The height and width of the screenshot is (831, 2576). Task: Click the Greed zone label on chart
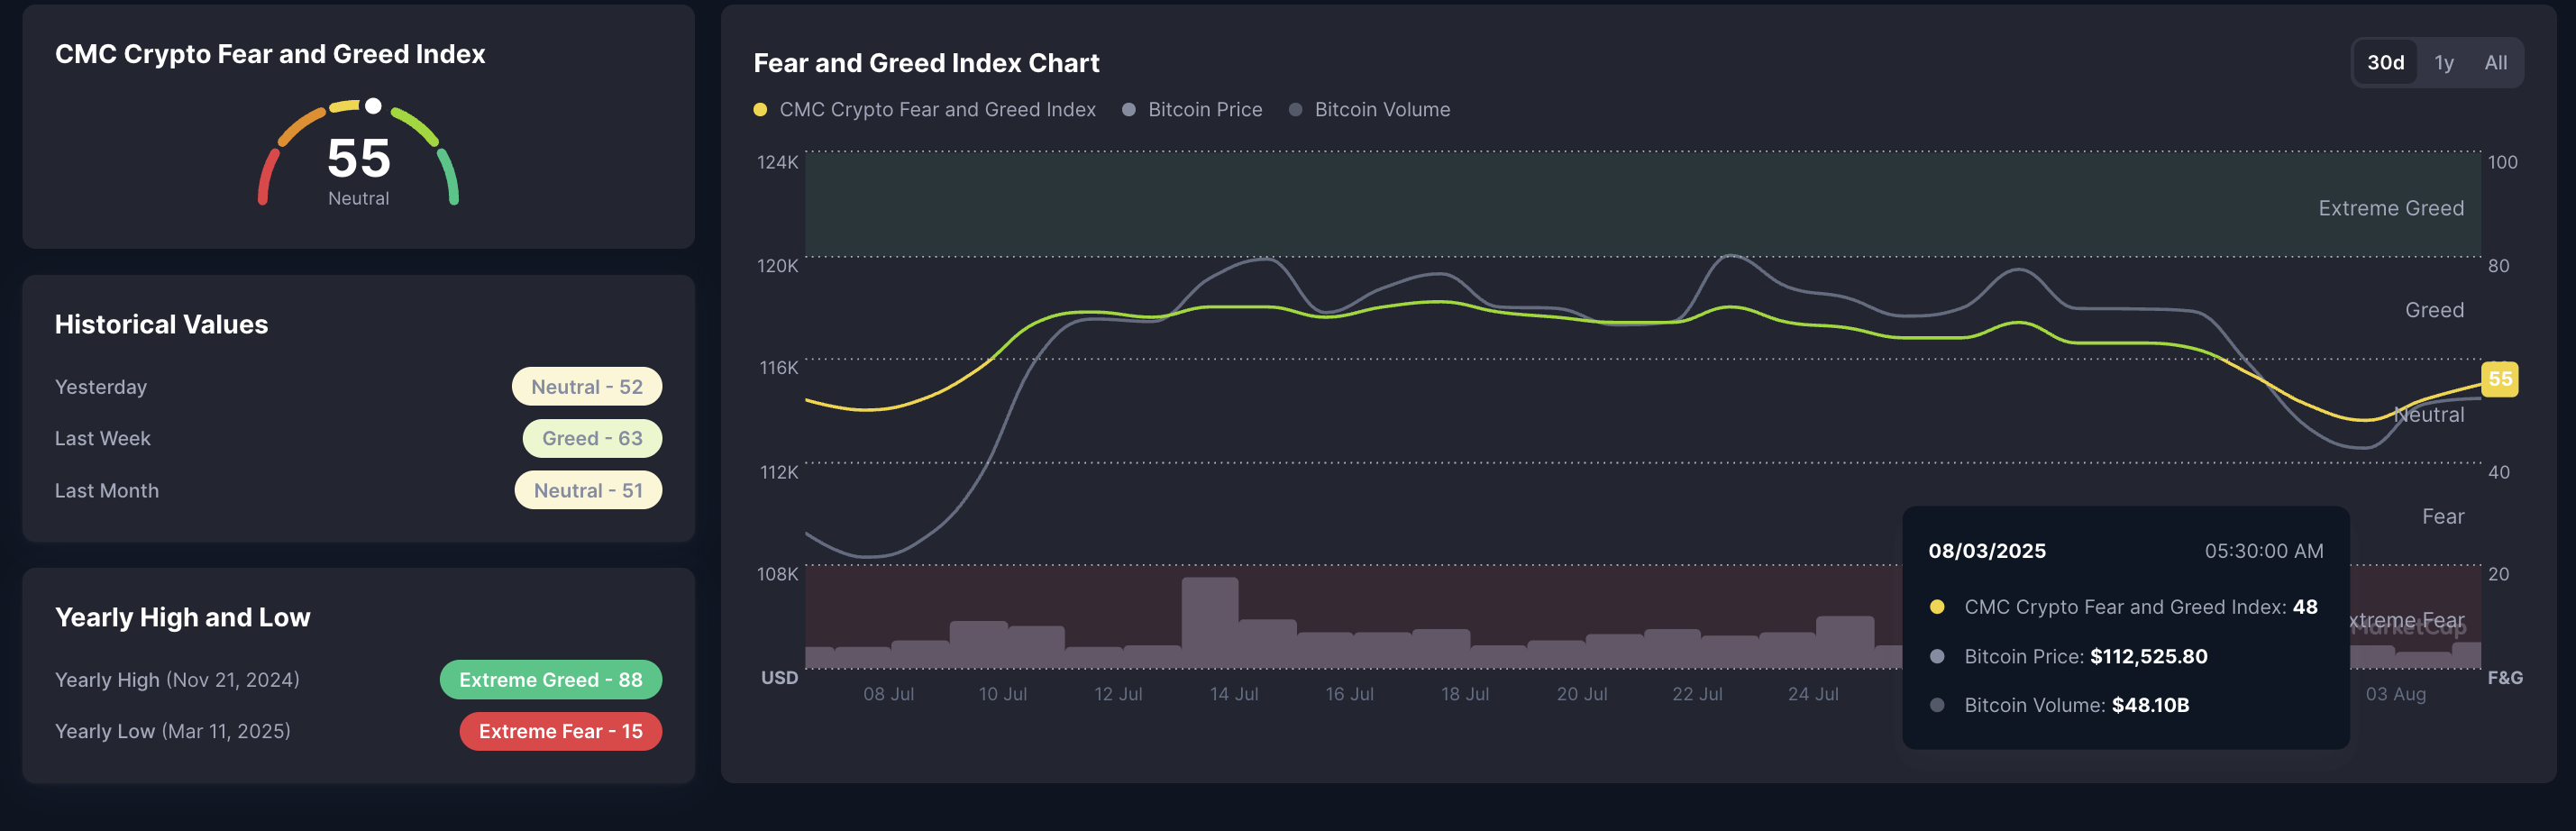(2434, 310)
